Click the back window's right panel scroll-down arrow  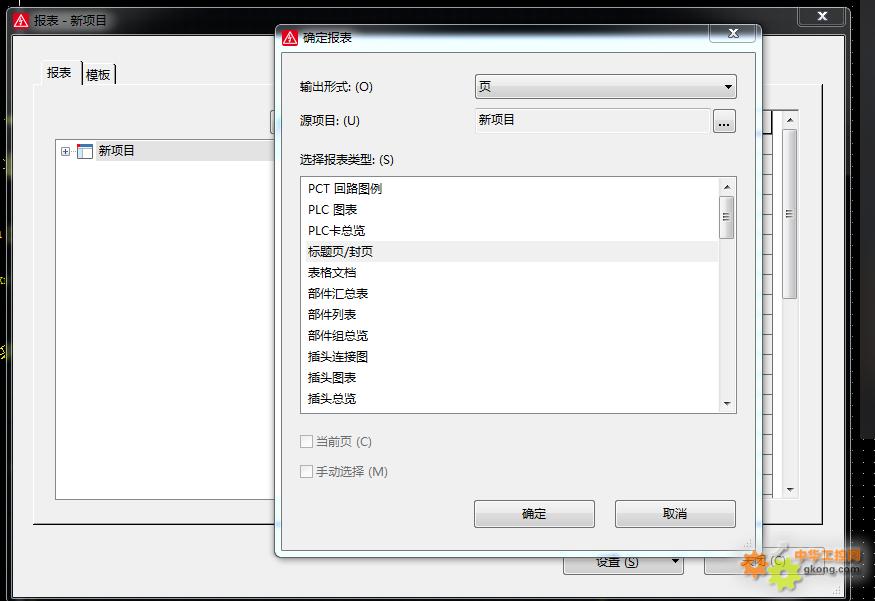[x=790, y=489]
